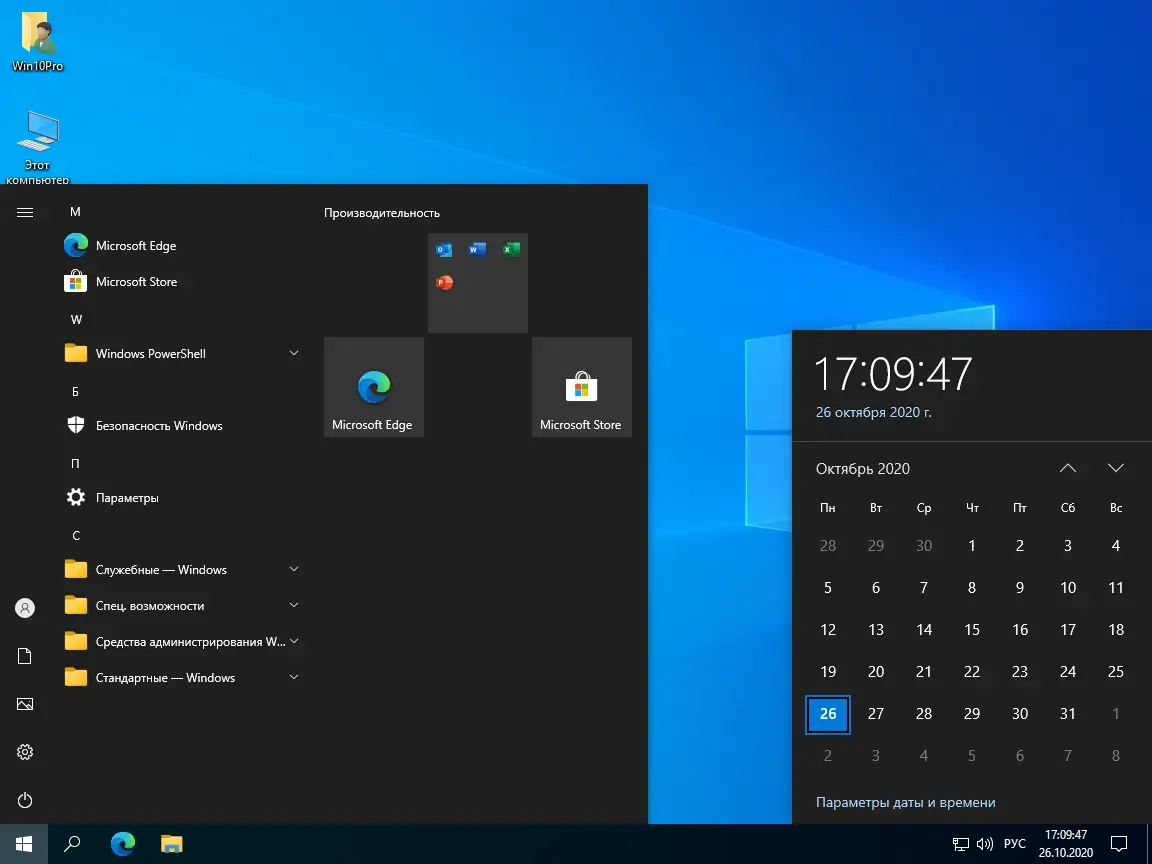
Task: Open the Action Center icon in the tray
Action: [x=1119, y=843]
